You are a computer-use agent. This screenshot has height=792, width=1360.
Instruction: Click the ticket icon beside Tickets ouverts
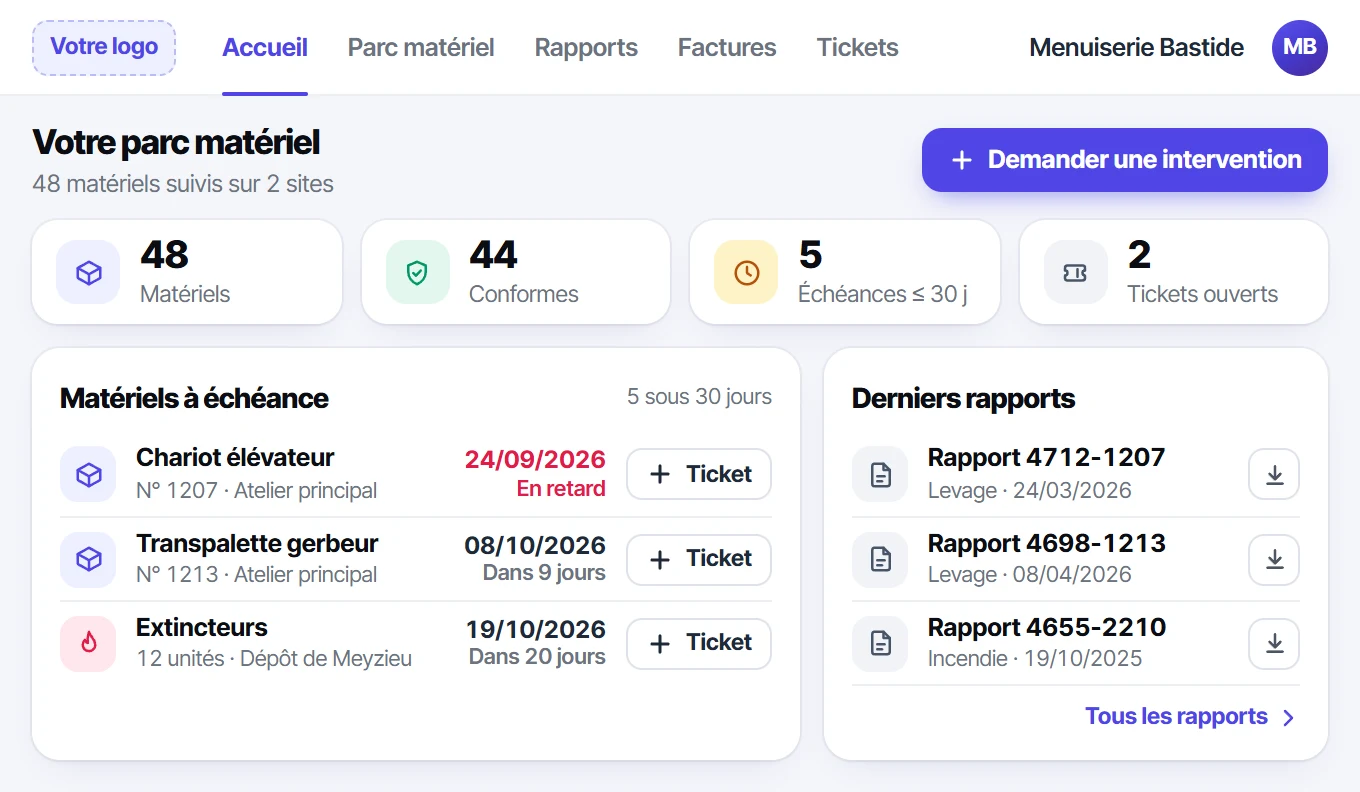click(1075, 272)
